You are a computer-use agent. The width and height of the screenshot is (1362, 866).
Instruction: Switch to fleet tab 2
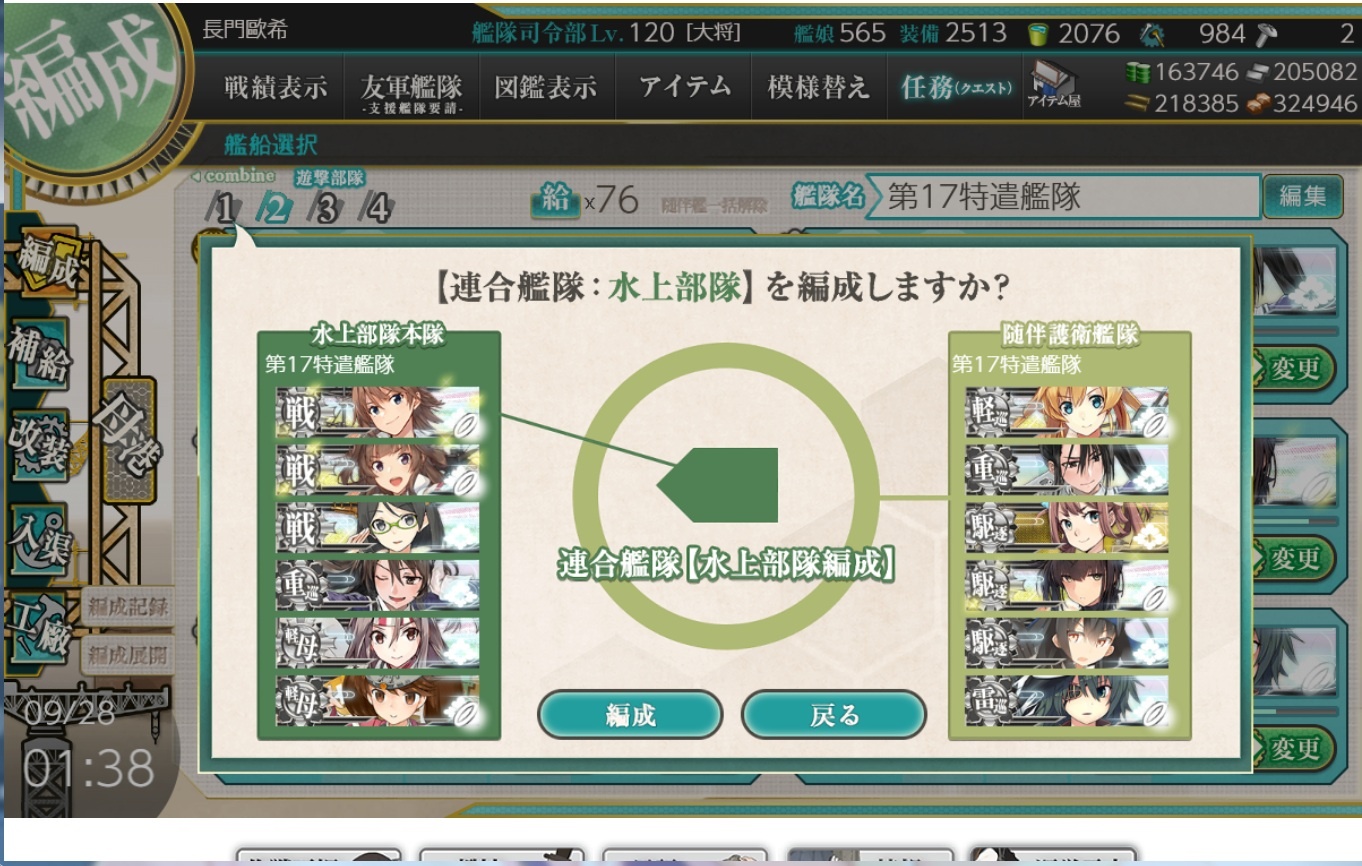pos(273,208)
